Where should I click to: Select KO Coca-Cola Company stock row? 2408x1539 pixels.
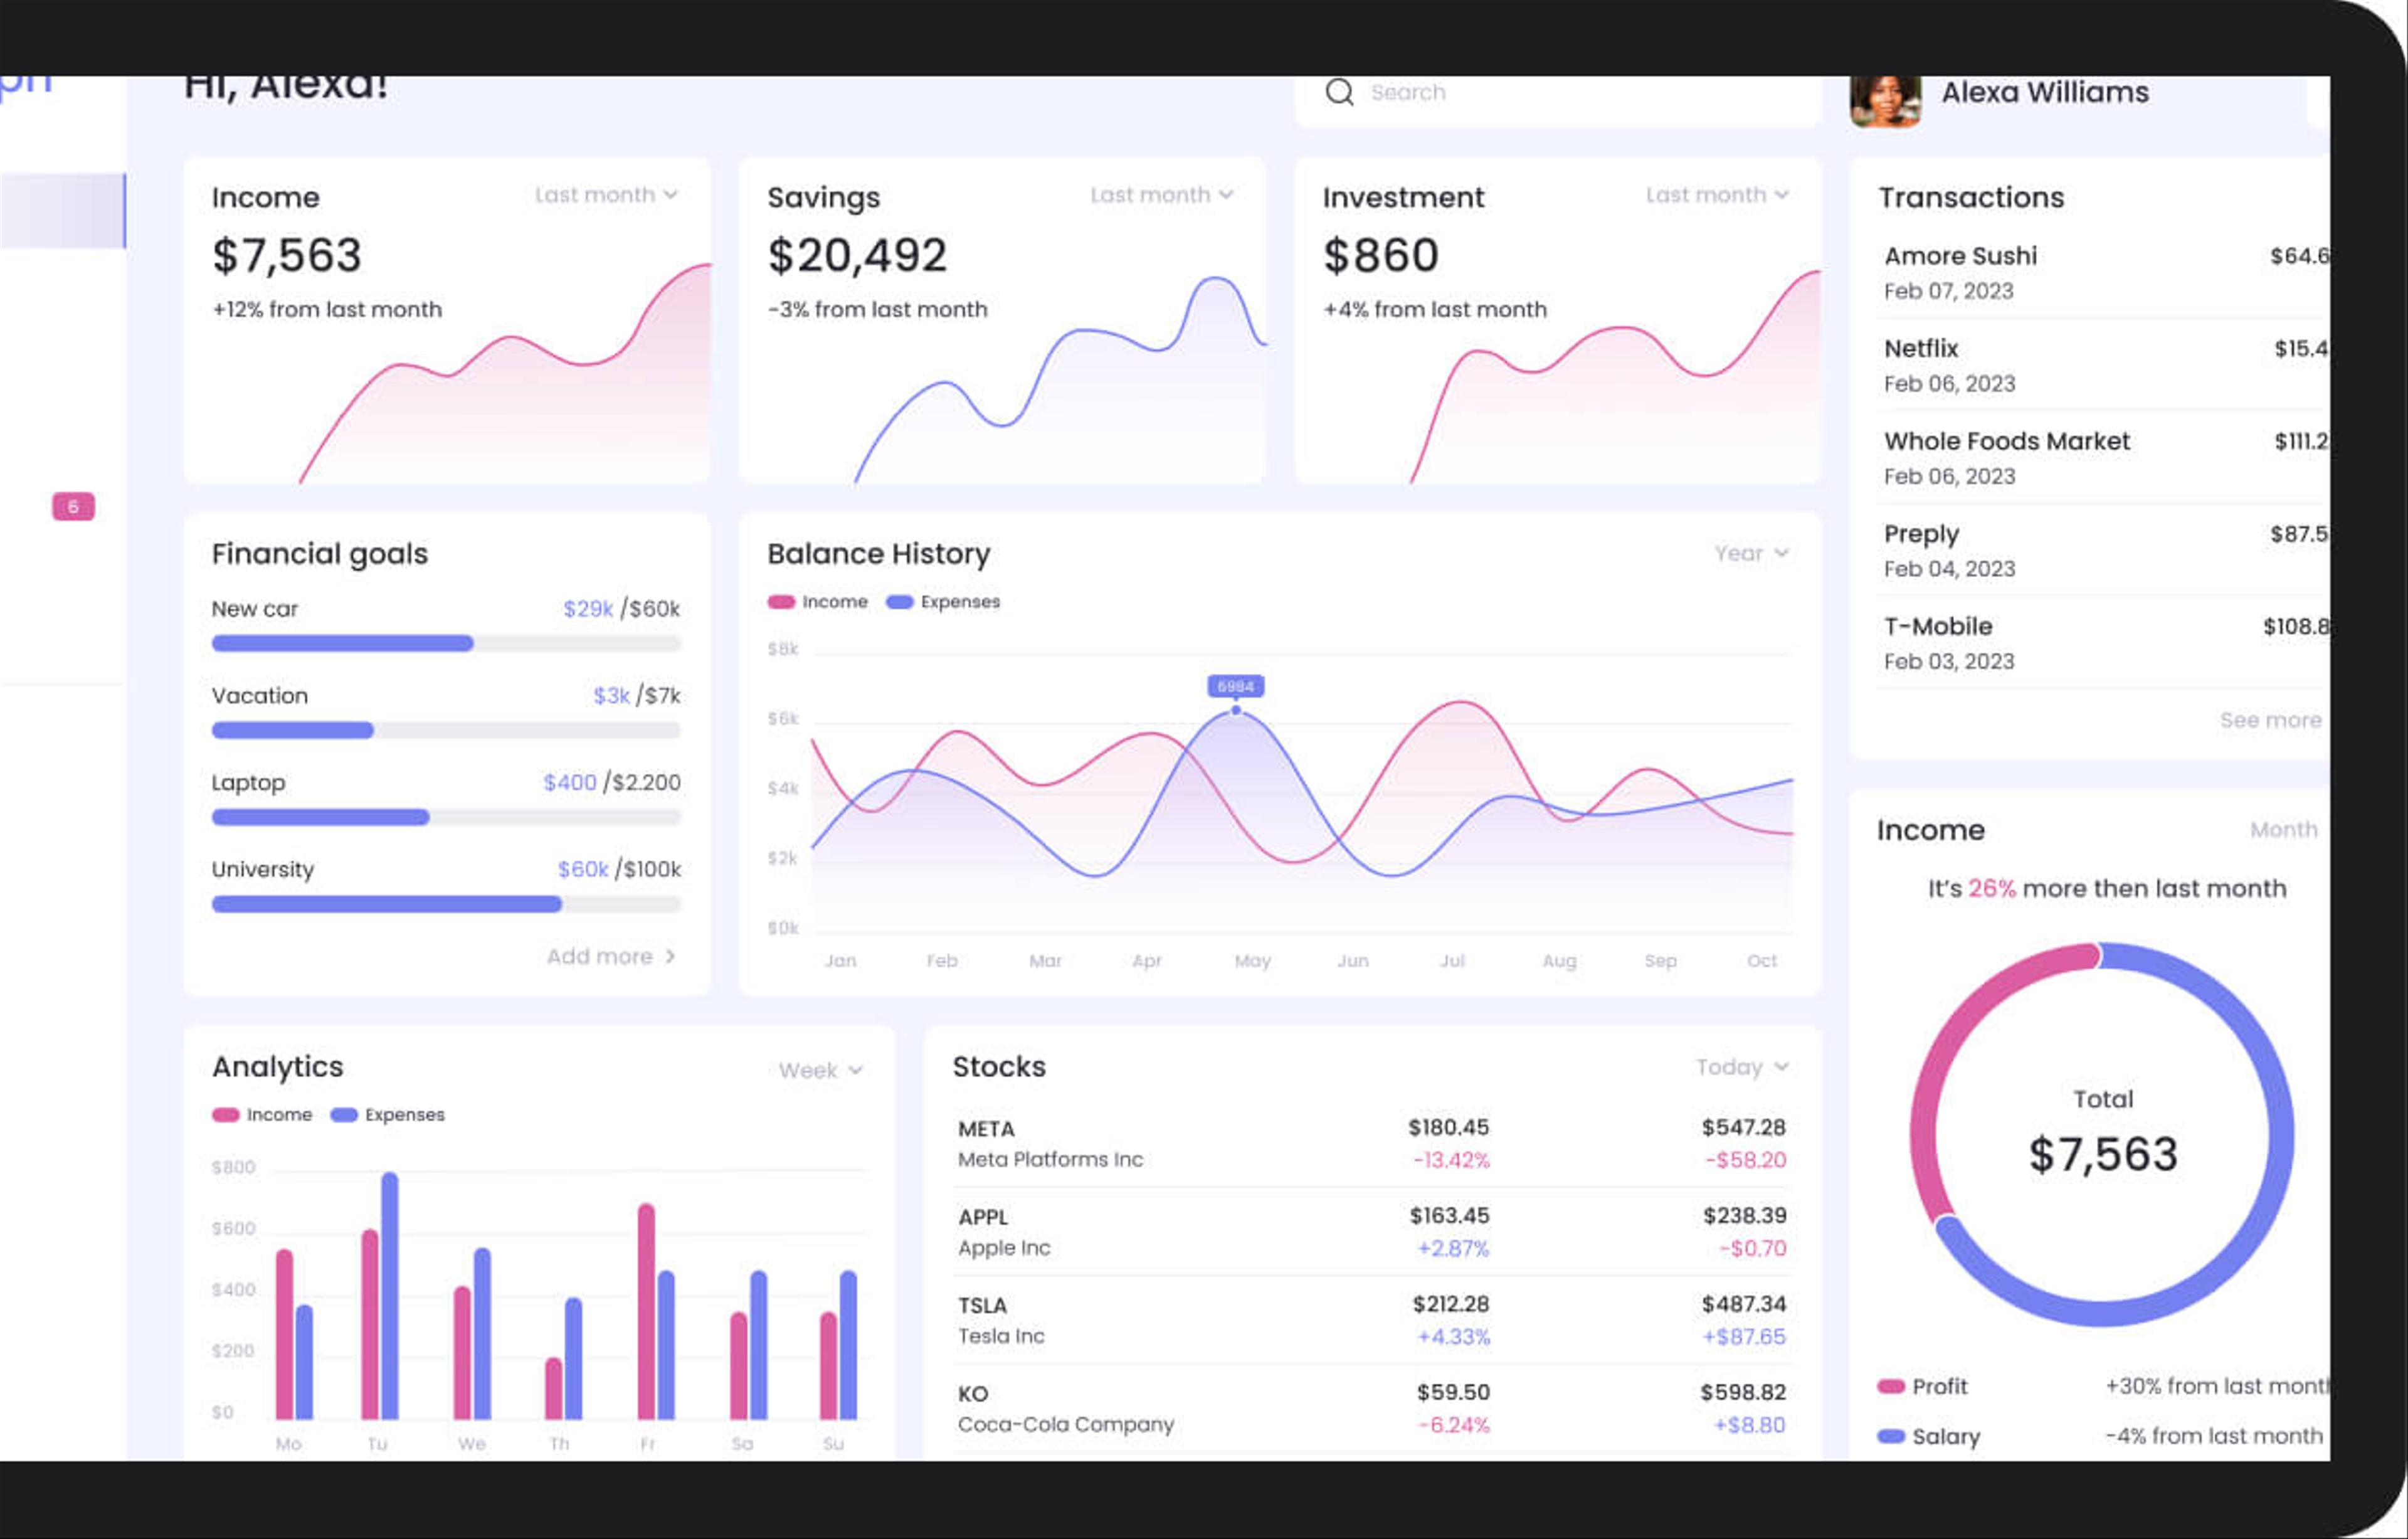pos(1371,1408)
